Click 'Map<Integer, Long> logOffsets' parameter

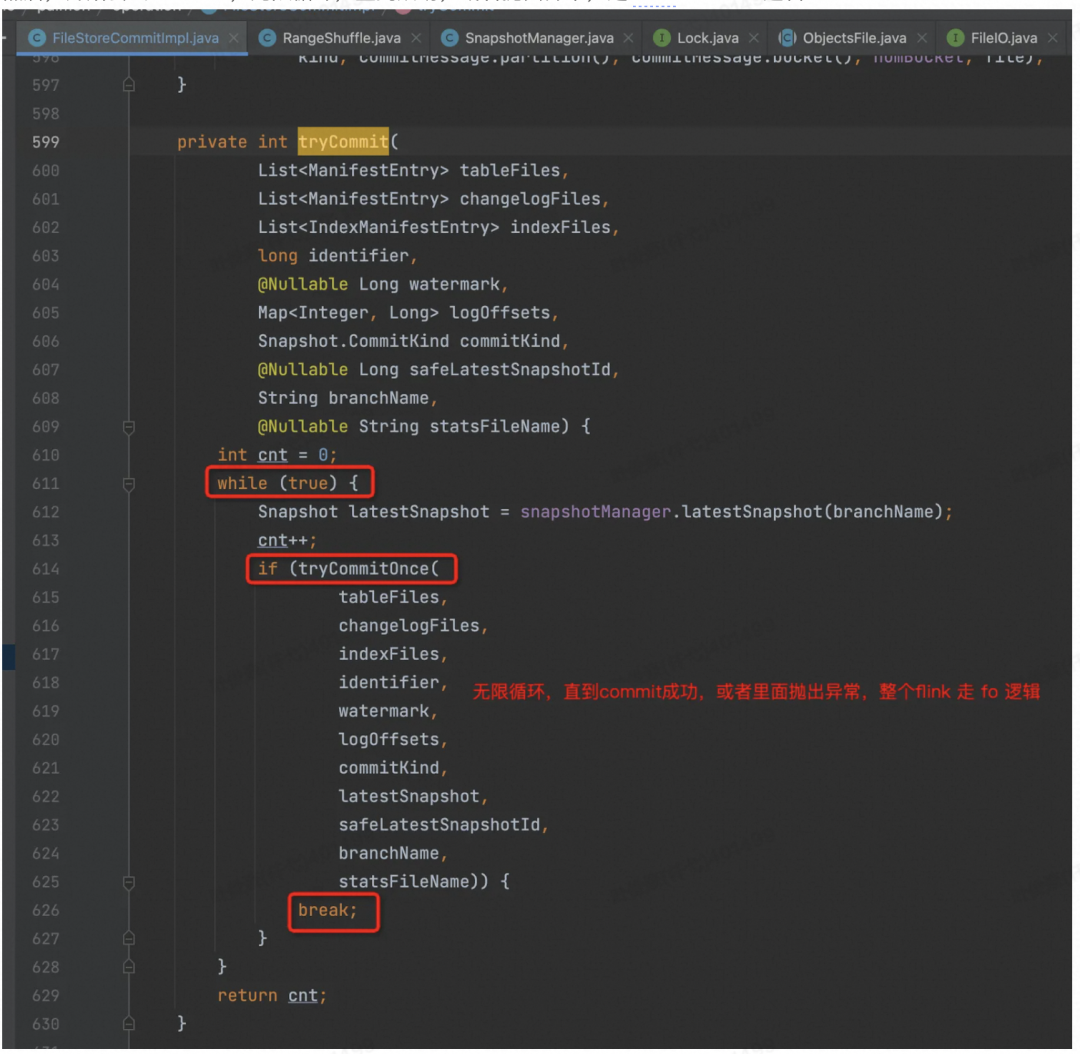click(404, 313)
